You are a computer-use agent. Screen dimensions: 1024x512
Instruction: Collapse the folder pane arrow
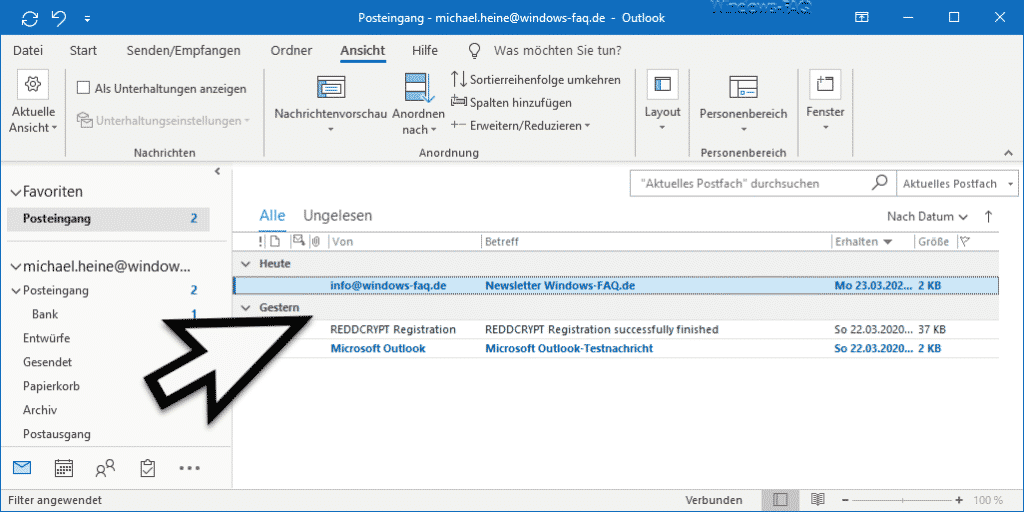click(x=218, y=172)
